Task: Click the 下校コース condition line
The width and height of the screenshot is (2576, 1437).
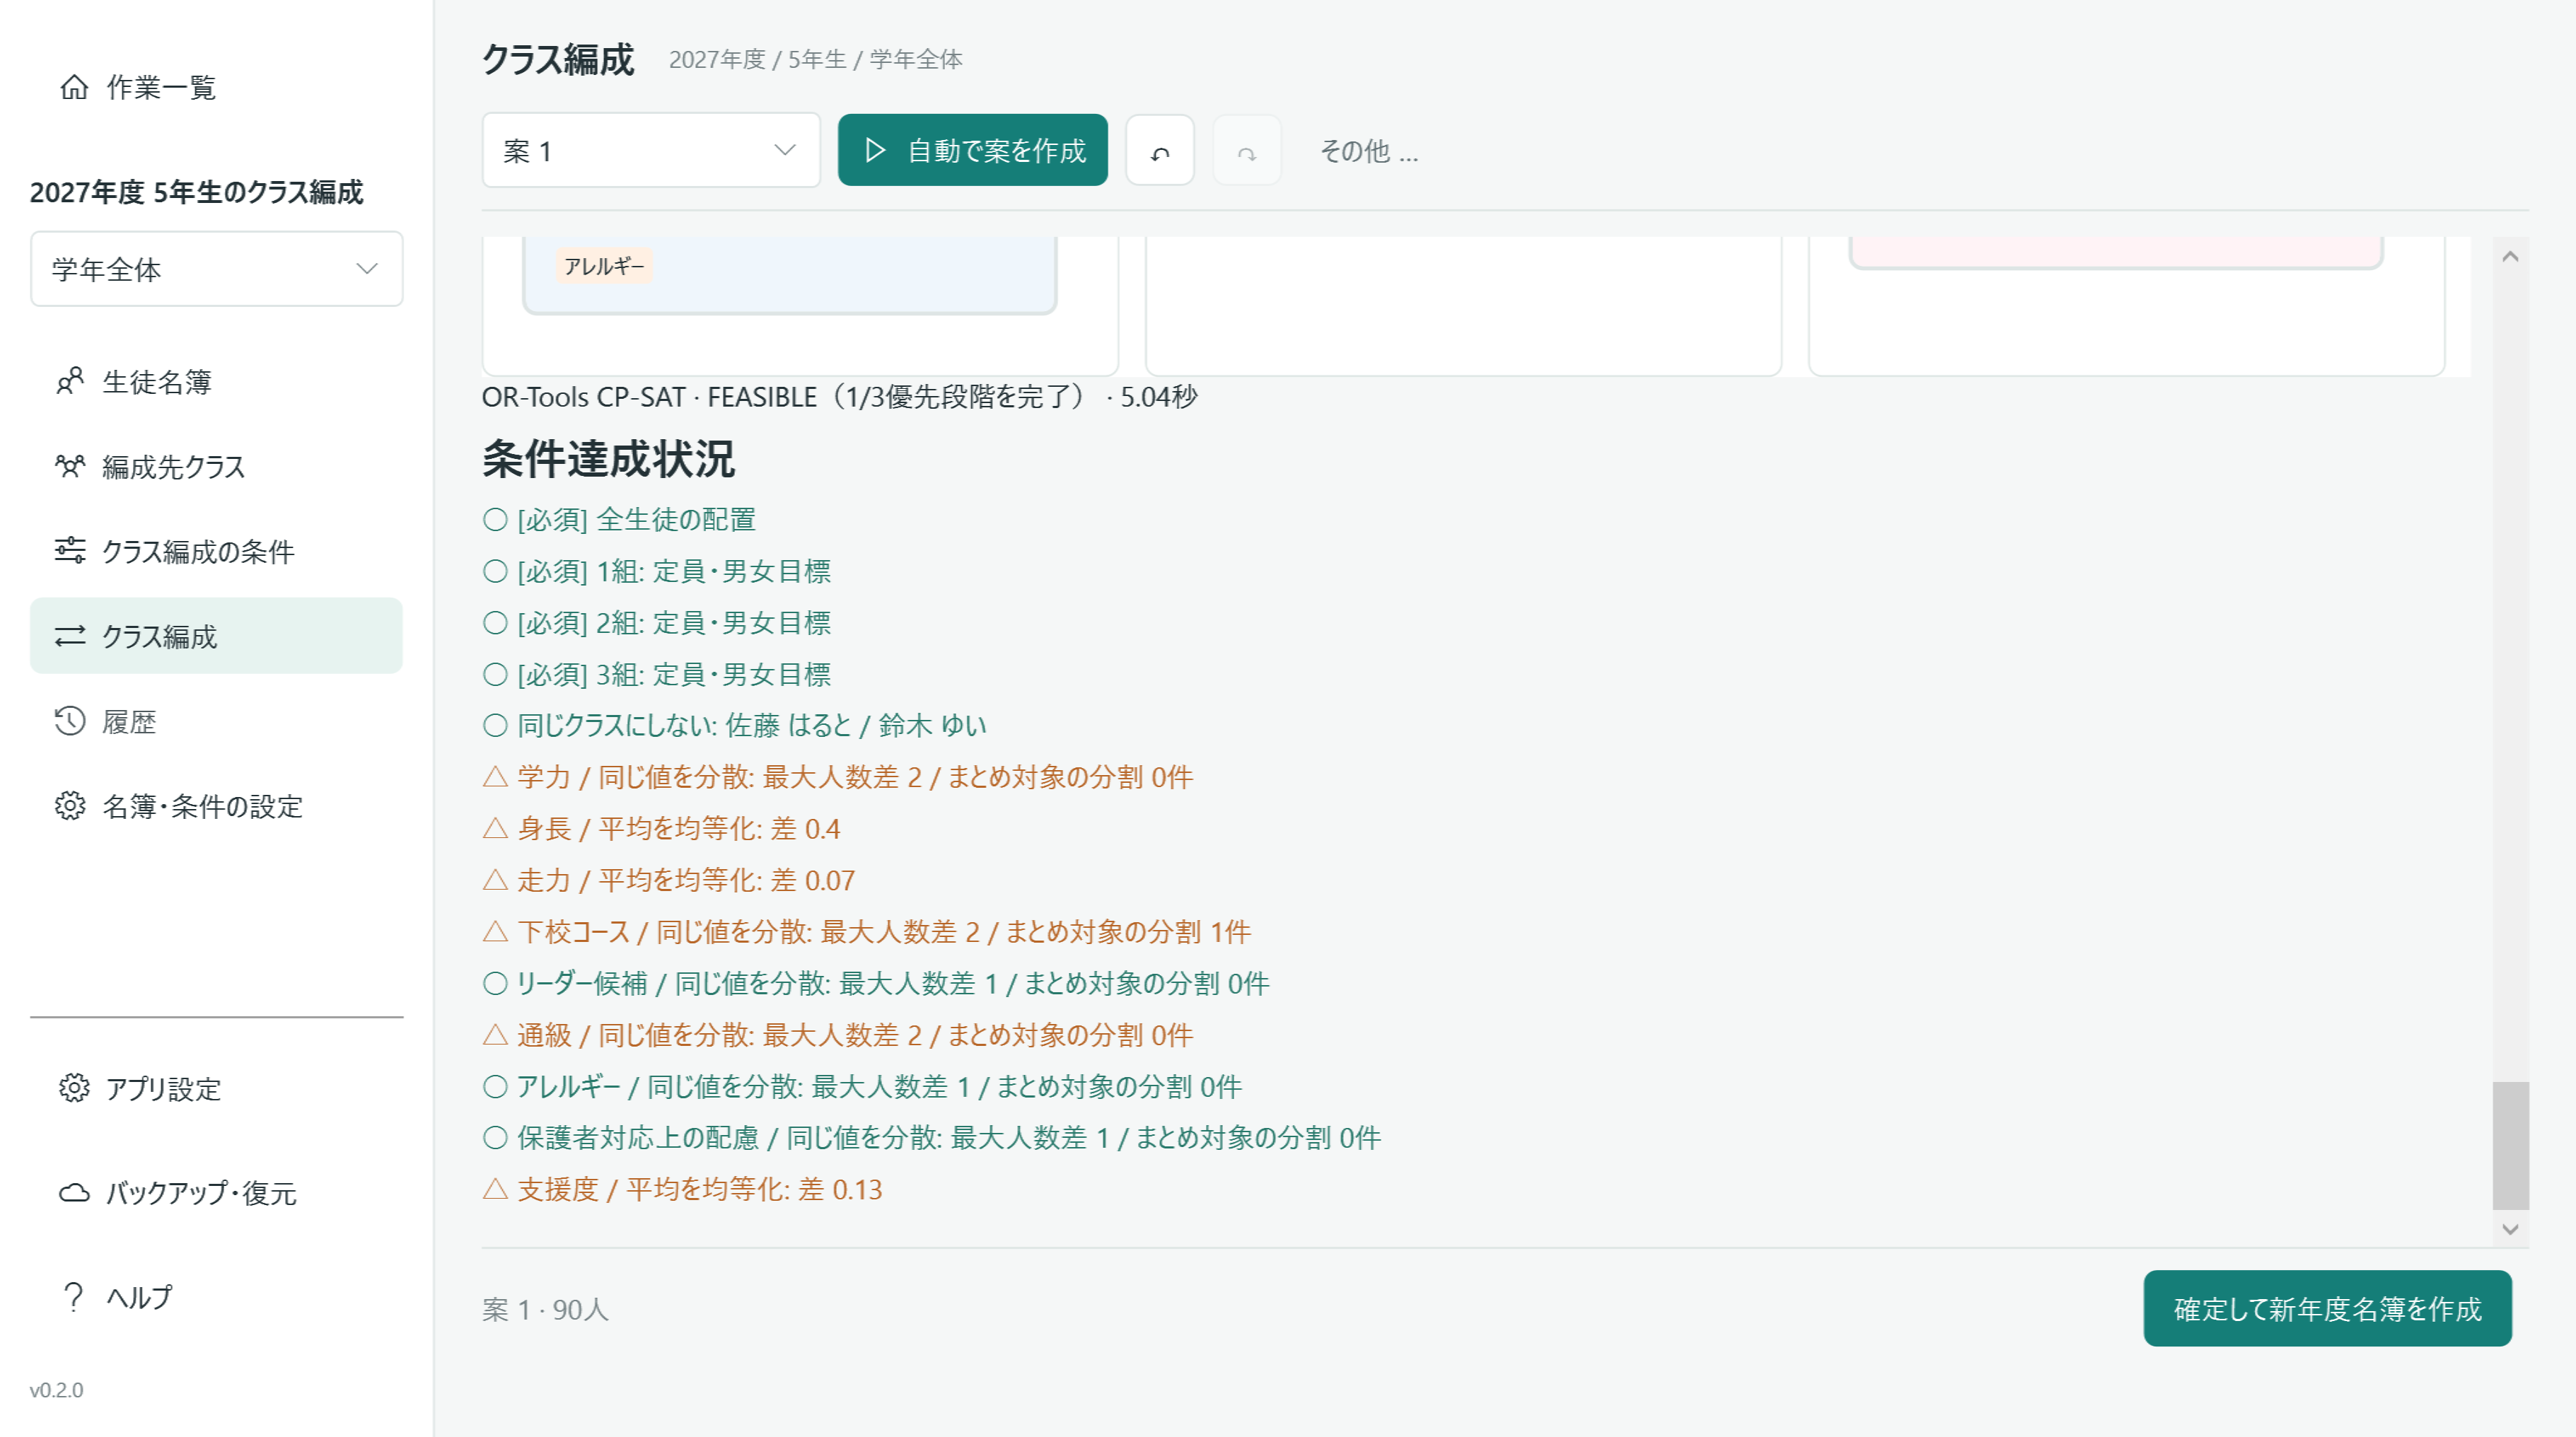Action: [866, 931]
